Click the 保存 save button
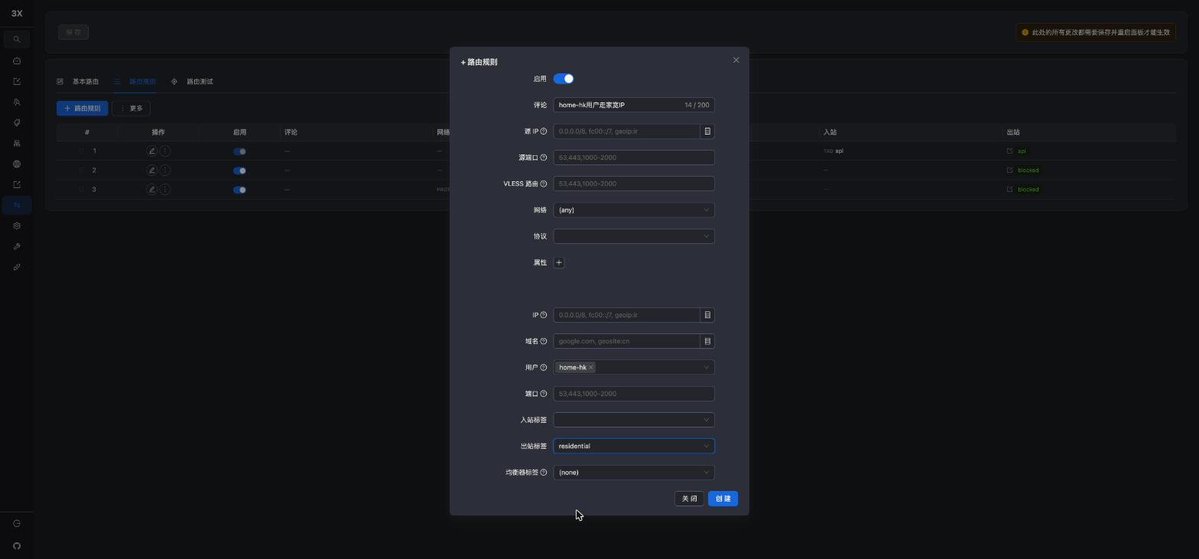The width and height of the screenshot is (1199, 559). (73, 32)
